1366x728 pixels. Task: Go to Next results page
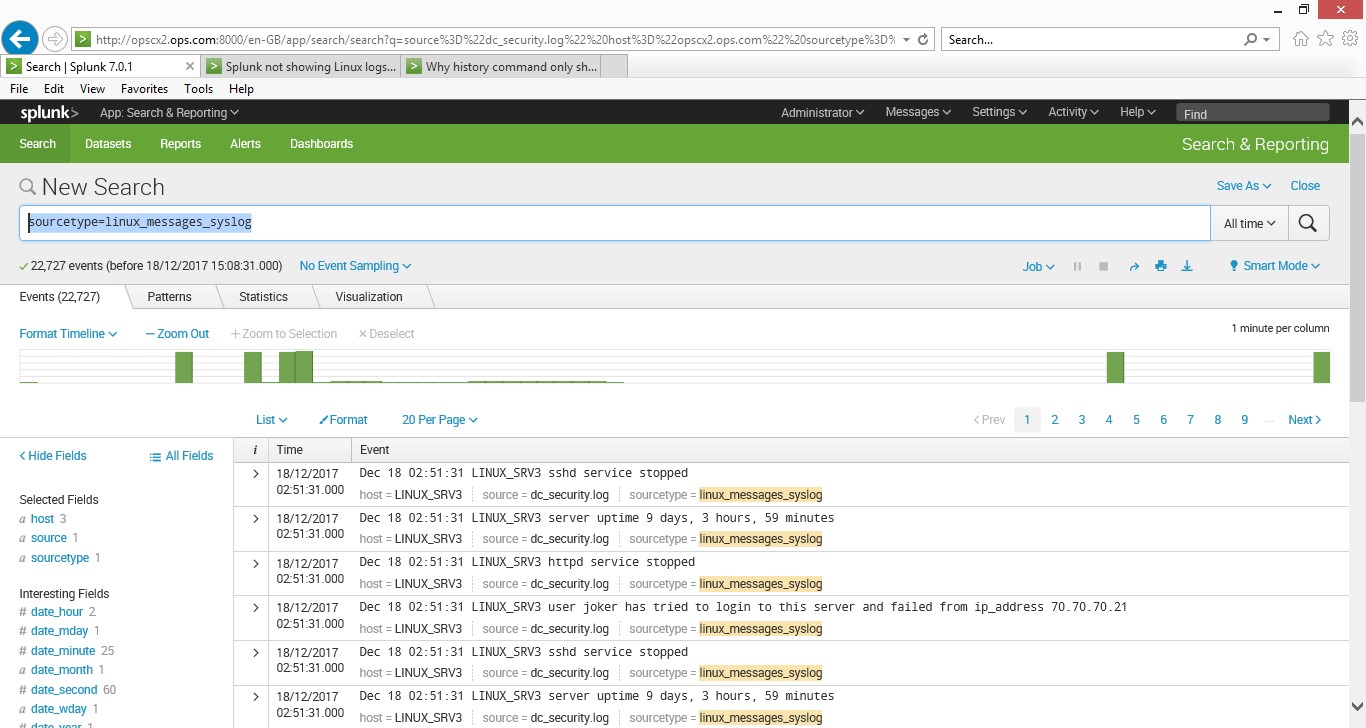1304,420
